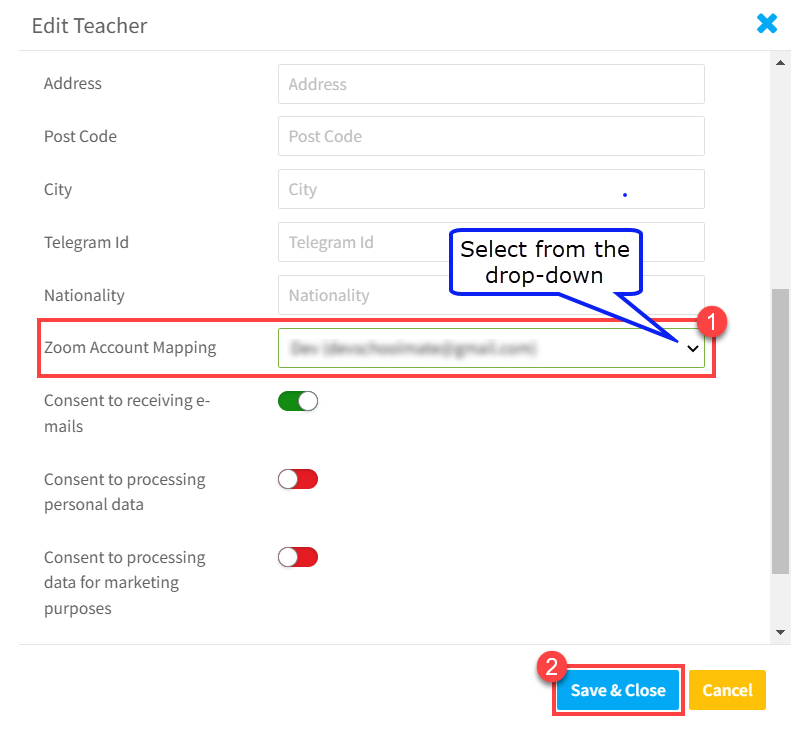Click the yellow Cancel button
Viewport: 805px width, 733px height.
[727, 690]
